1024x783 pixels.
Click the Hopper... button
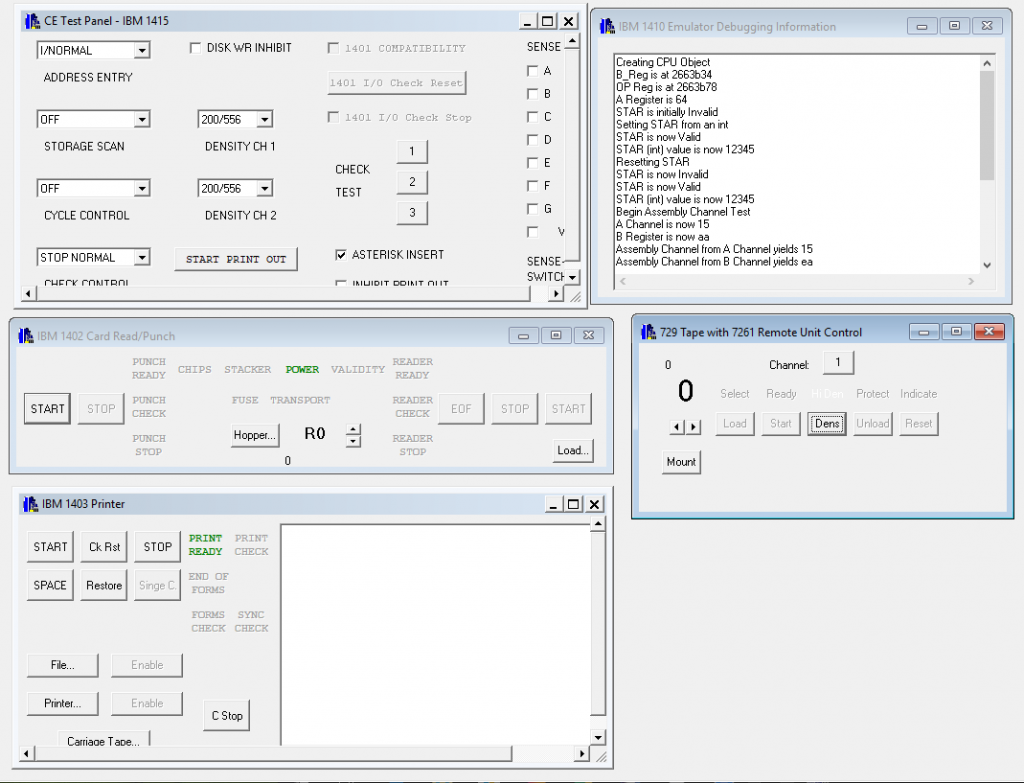tap(255, 435)
